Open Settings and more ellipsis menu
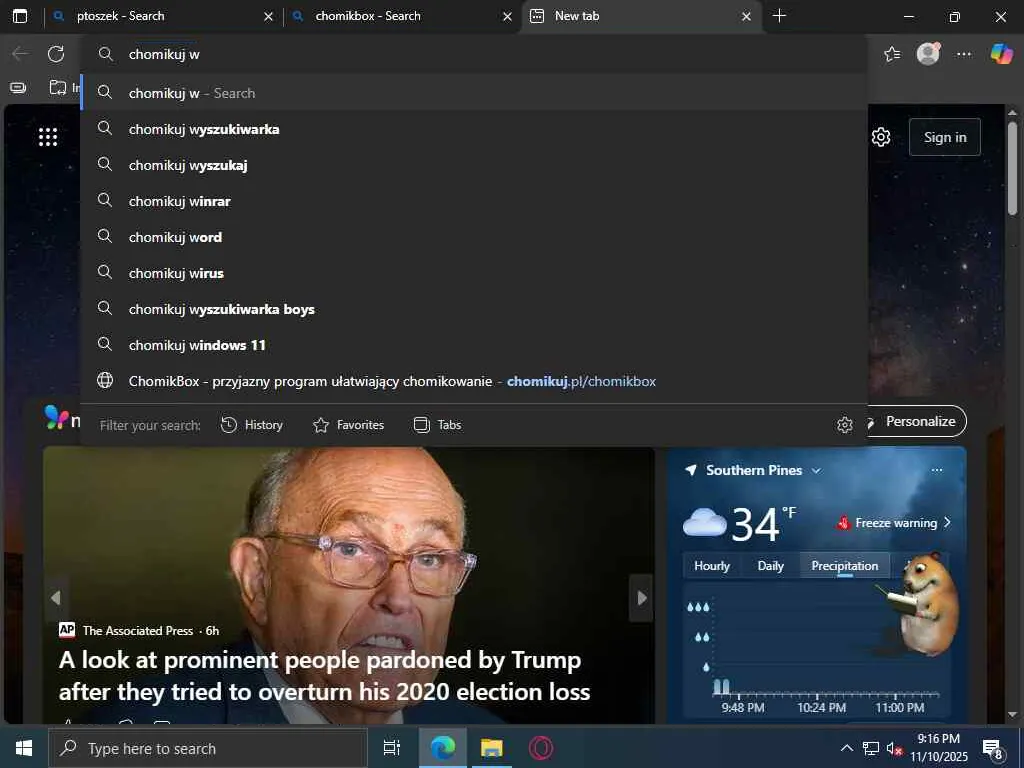1024x768 pixels. click(964, 54)
